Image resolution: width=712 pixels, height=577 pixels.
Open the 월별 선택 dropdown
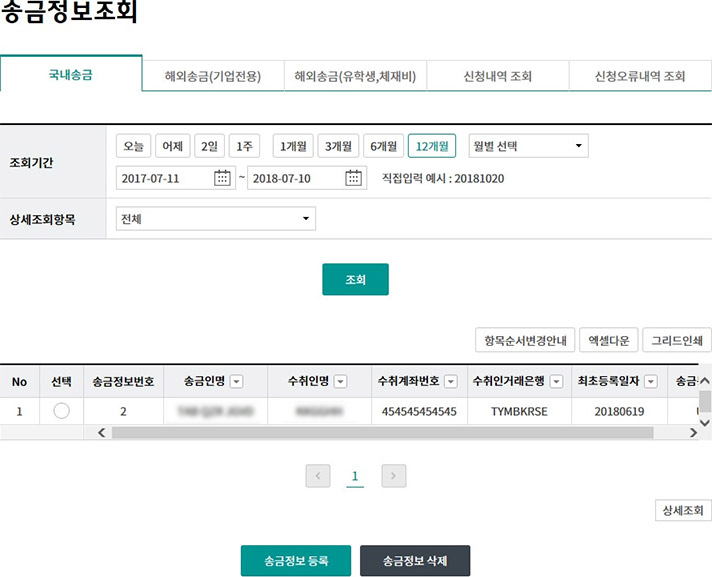[528, 146]
